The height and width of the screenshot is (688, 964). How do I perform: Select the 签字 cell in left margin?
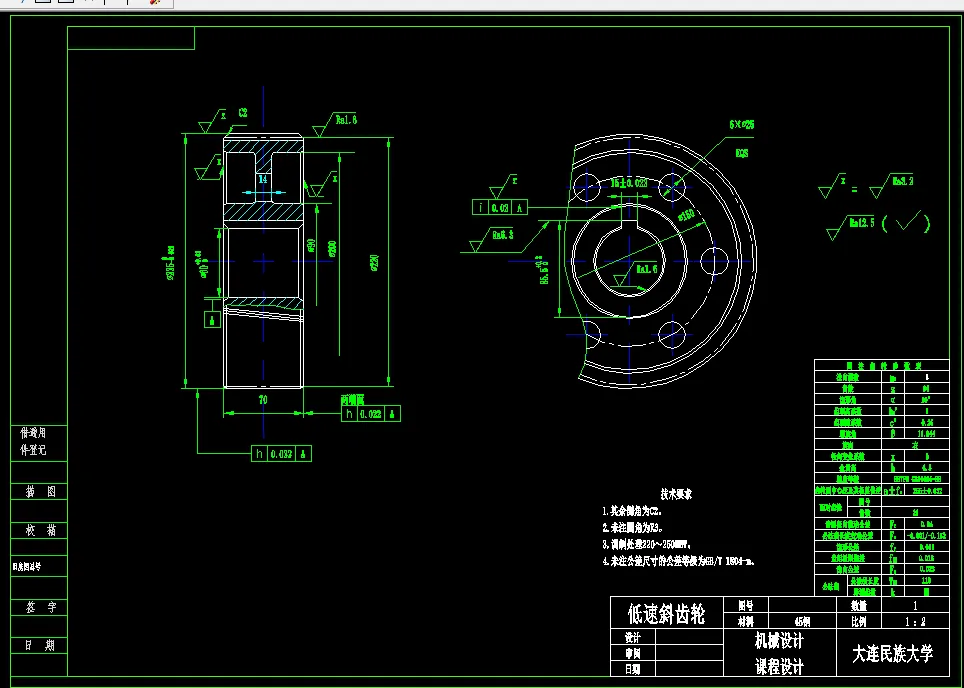click(40, 607)
